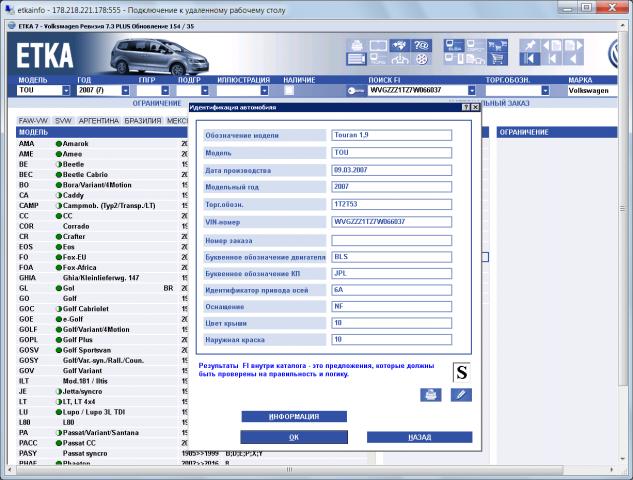Click the Обозначение модели field with Touran 1,9
This screenshot has height=480, width=633.
coord(391,135)
